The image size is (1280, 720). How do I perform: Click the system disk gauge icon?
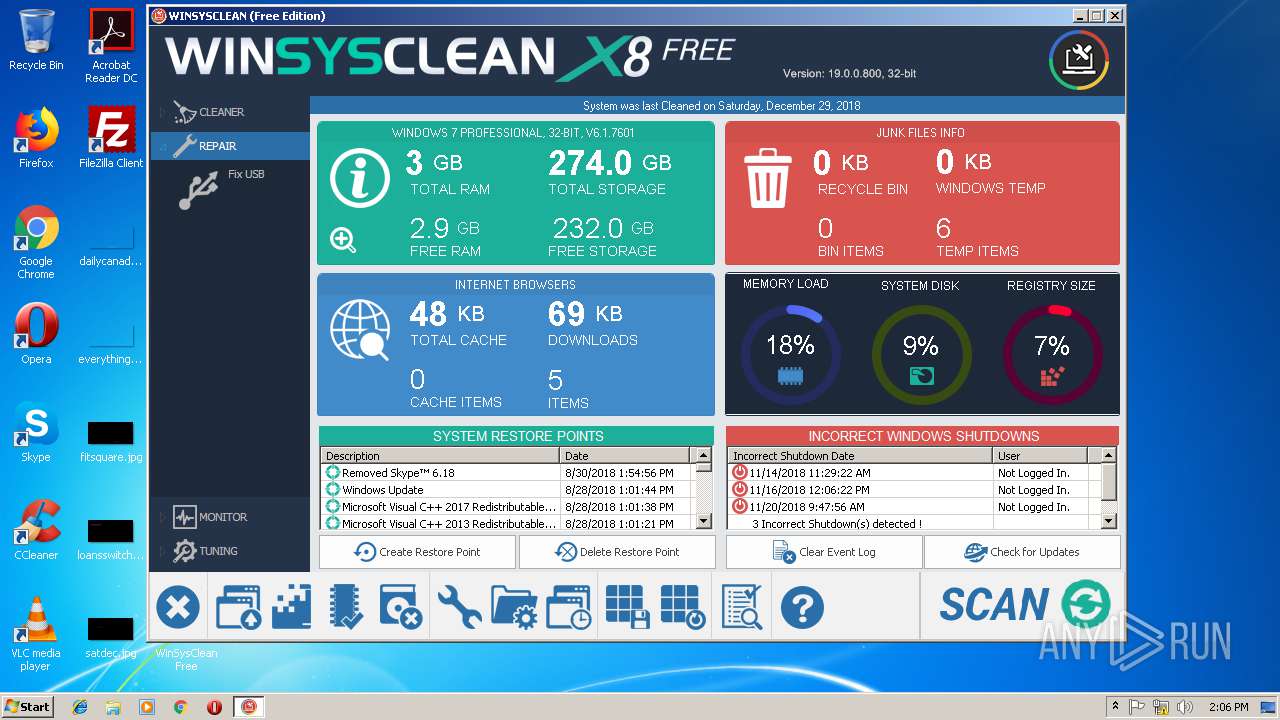[x=921, y=376]
